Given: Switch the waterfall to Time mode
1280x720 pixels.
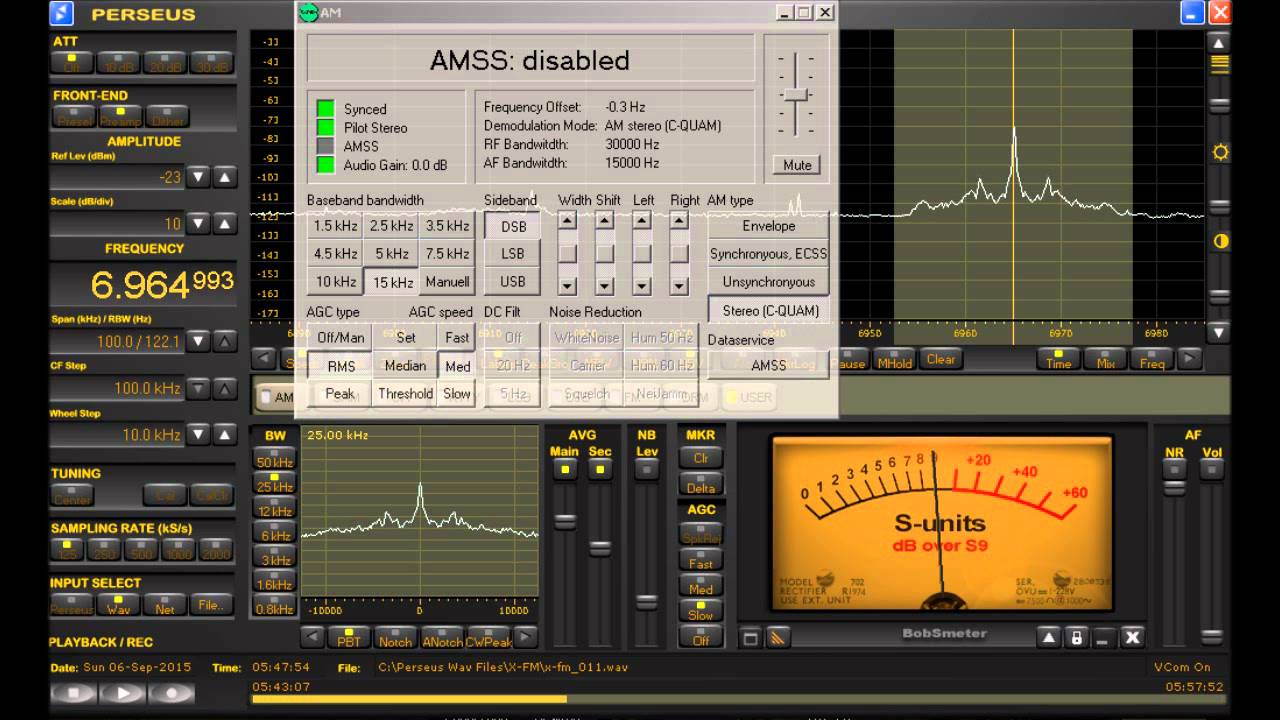Looking at the screenshot, I should click(1058, 359).
